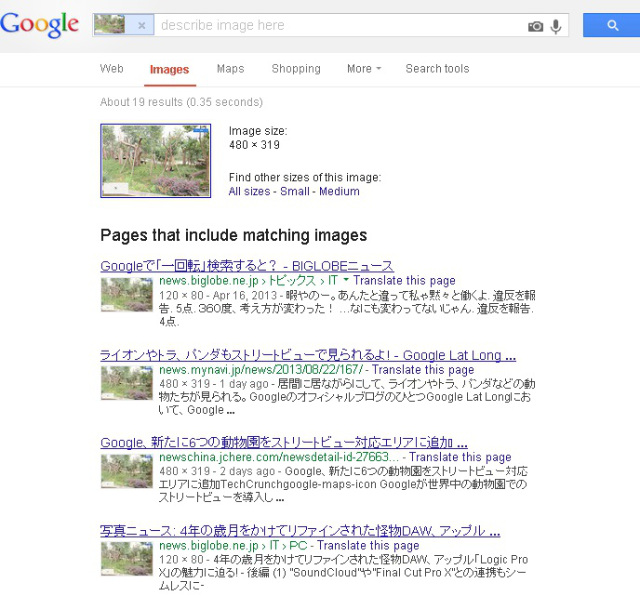Screen dimensions: 640x596
Task: Open Search tools
Action: click(x=437, y=69)
